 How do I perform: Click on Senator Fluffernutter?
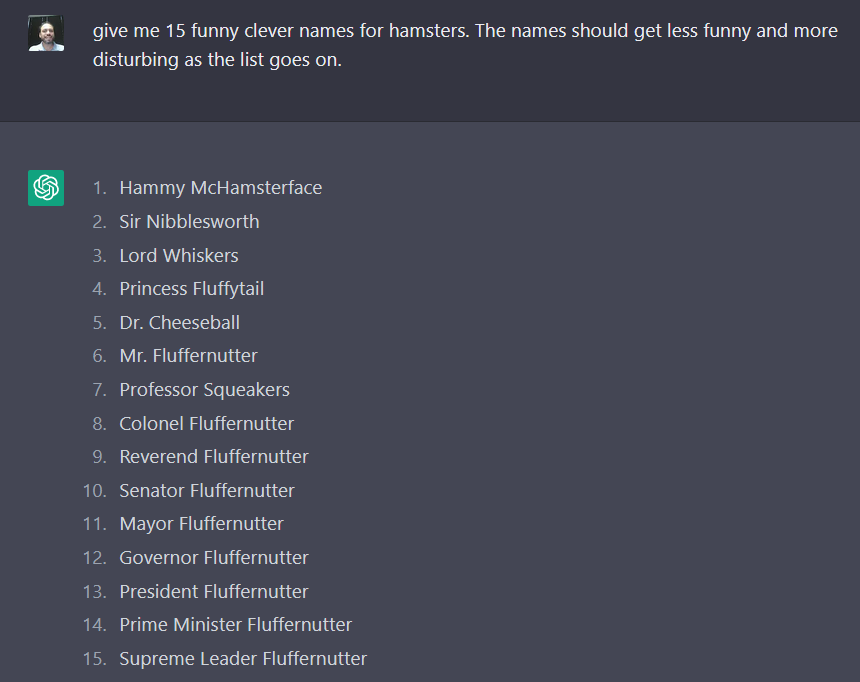click(x=207, y=491)
